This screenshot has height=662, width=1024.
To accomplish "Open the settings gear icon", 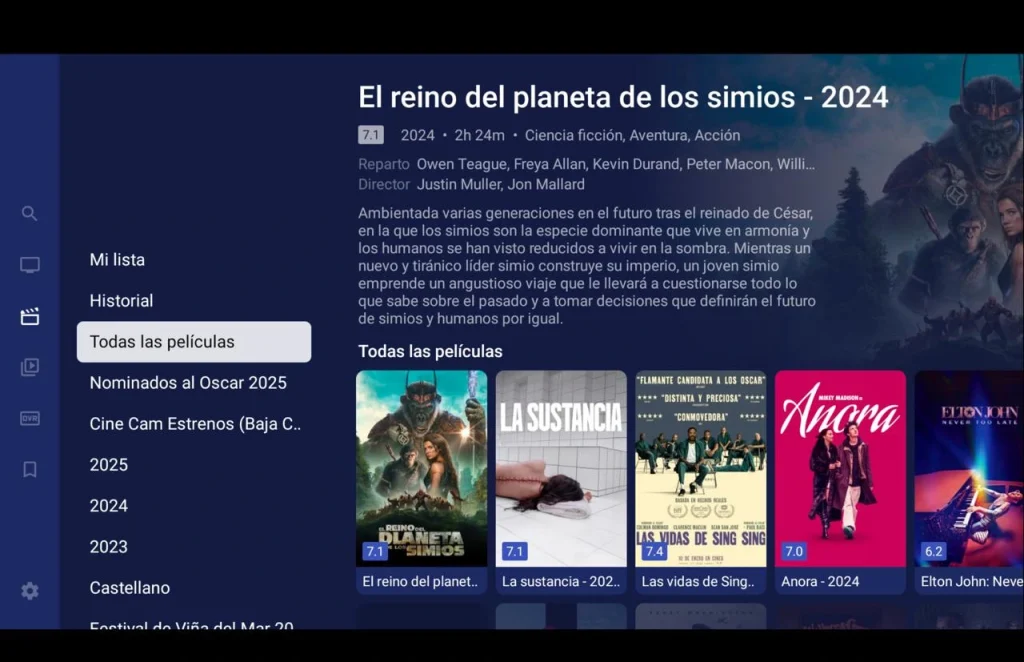I will point(29,591).
